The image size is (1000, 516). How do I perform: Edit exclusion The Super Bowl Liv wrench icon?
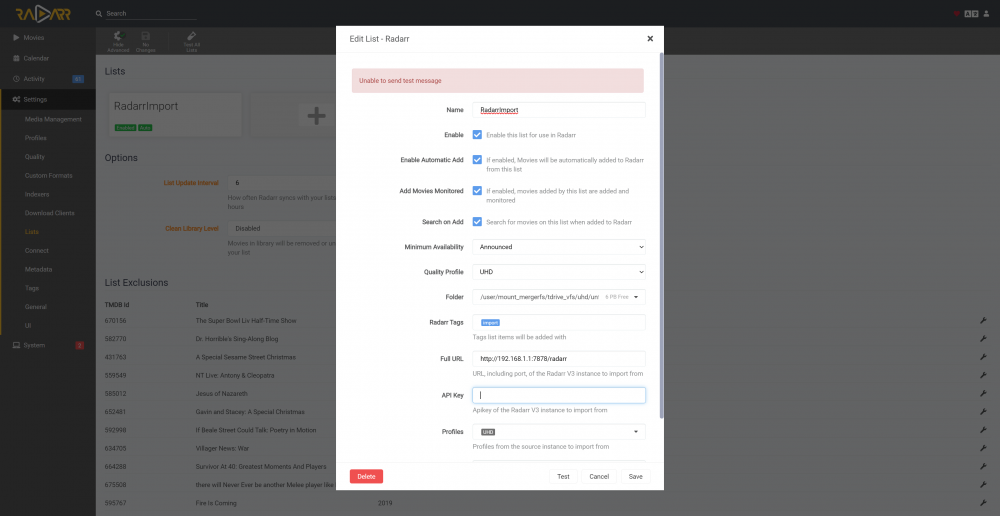pos(983,320)
